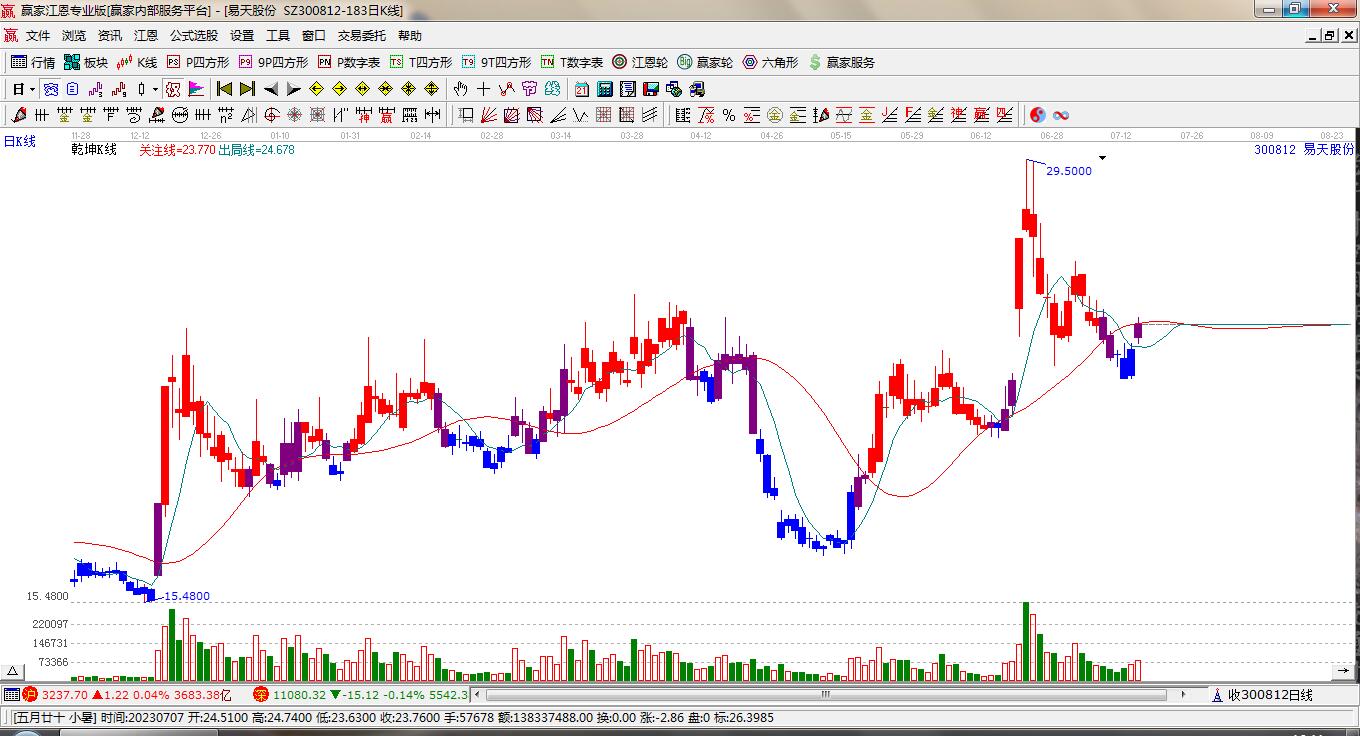Open the 浏览 menu
Viewport: 1360px width, 736px height.
(x=74, y=36)
